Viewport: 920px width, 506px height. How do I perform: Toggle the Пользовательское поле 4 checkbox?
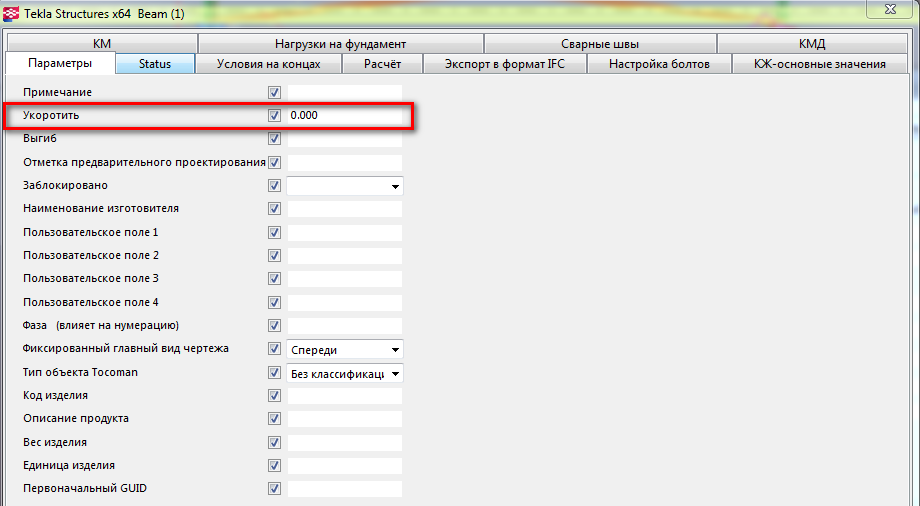(x=274, y=302)
